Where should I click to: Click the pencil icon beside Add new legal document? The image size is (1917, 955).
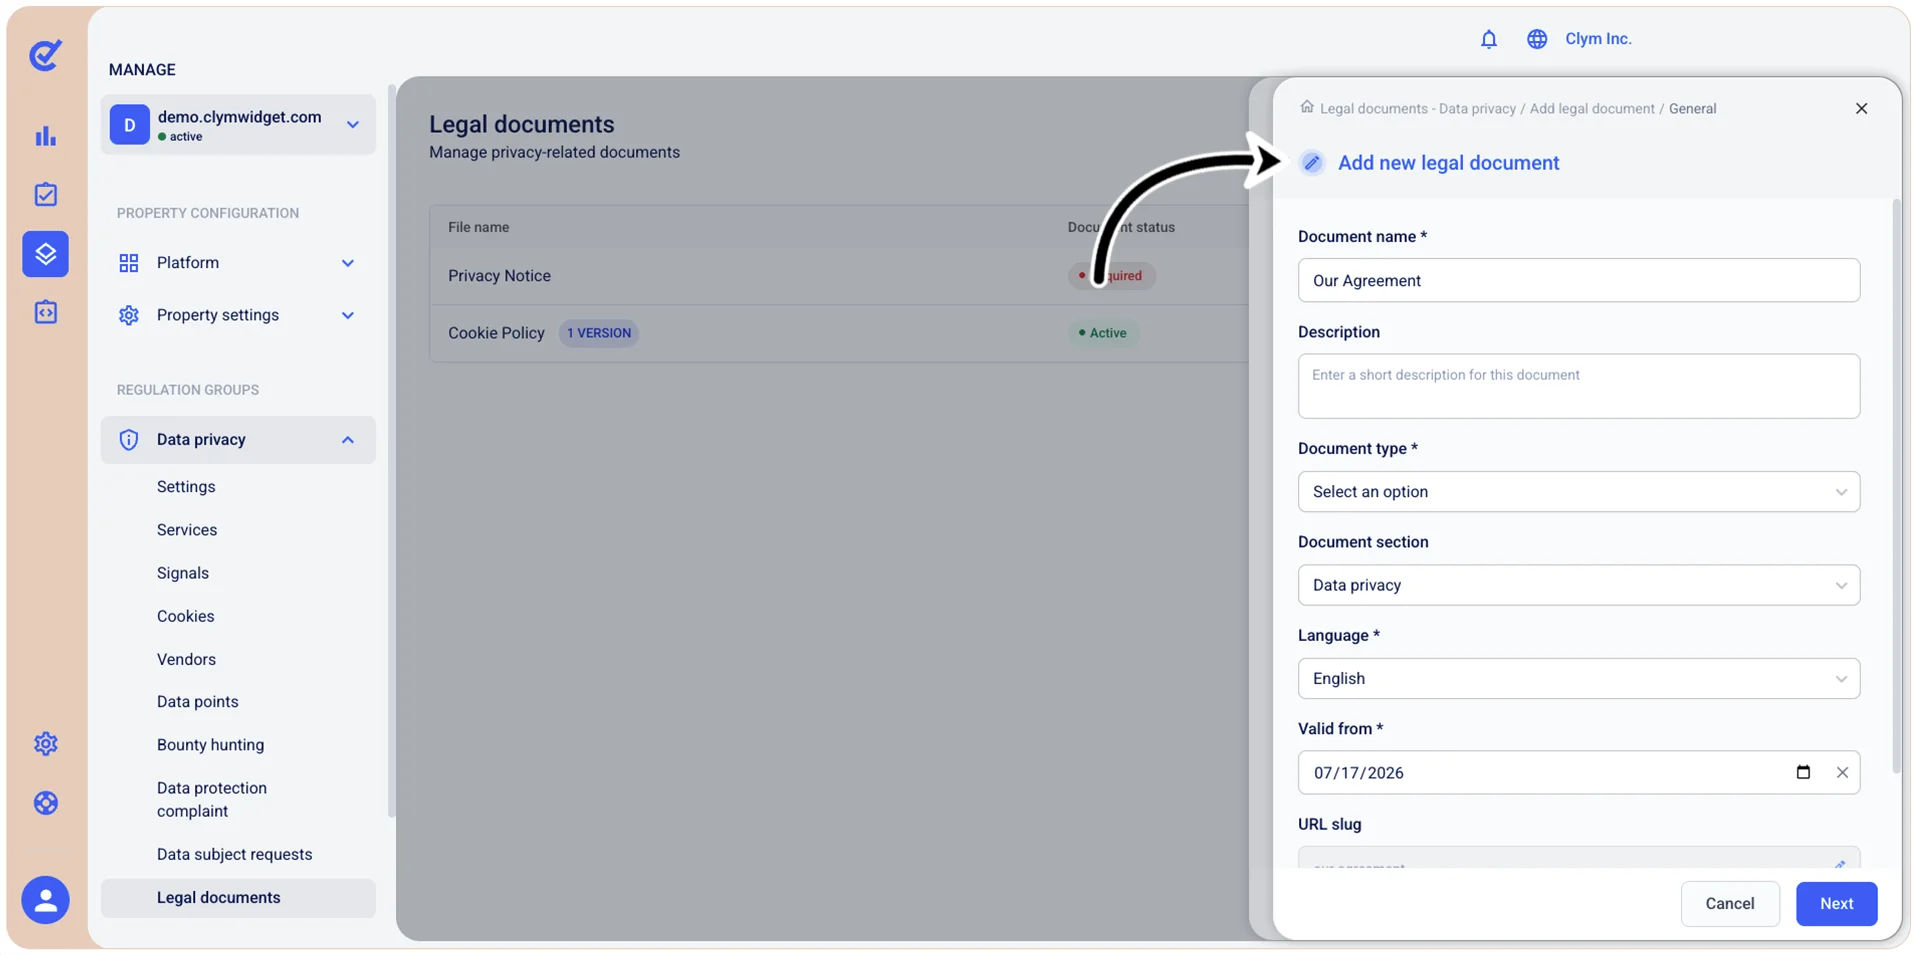click(1312, 163)
